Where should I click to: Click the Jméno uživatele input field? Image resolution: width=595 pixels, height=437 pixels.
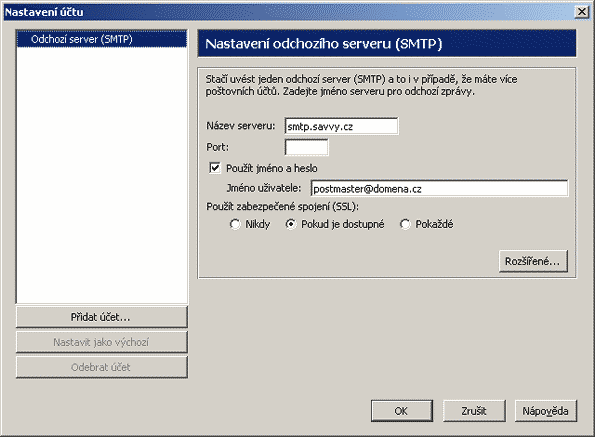pyautogui.click(x=439, y=188)
